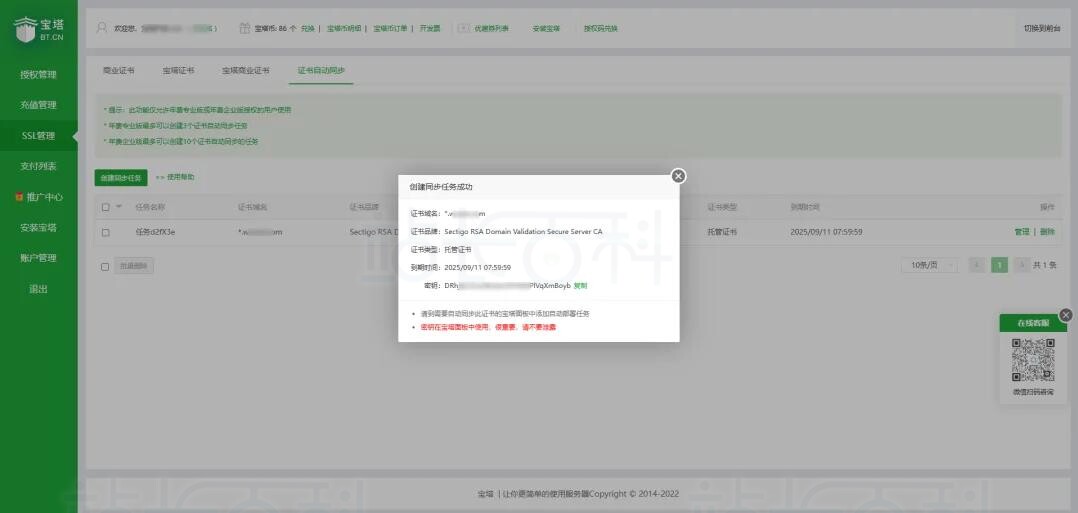Viewport: 1078px width, 513px height.
Task: Open 授权管理 in the sidebar
Action: click(x=38, y=75)
